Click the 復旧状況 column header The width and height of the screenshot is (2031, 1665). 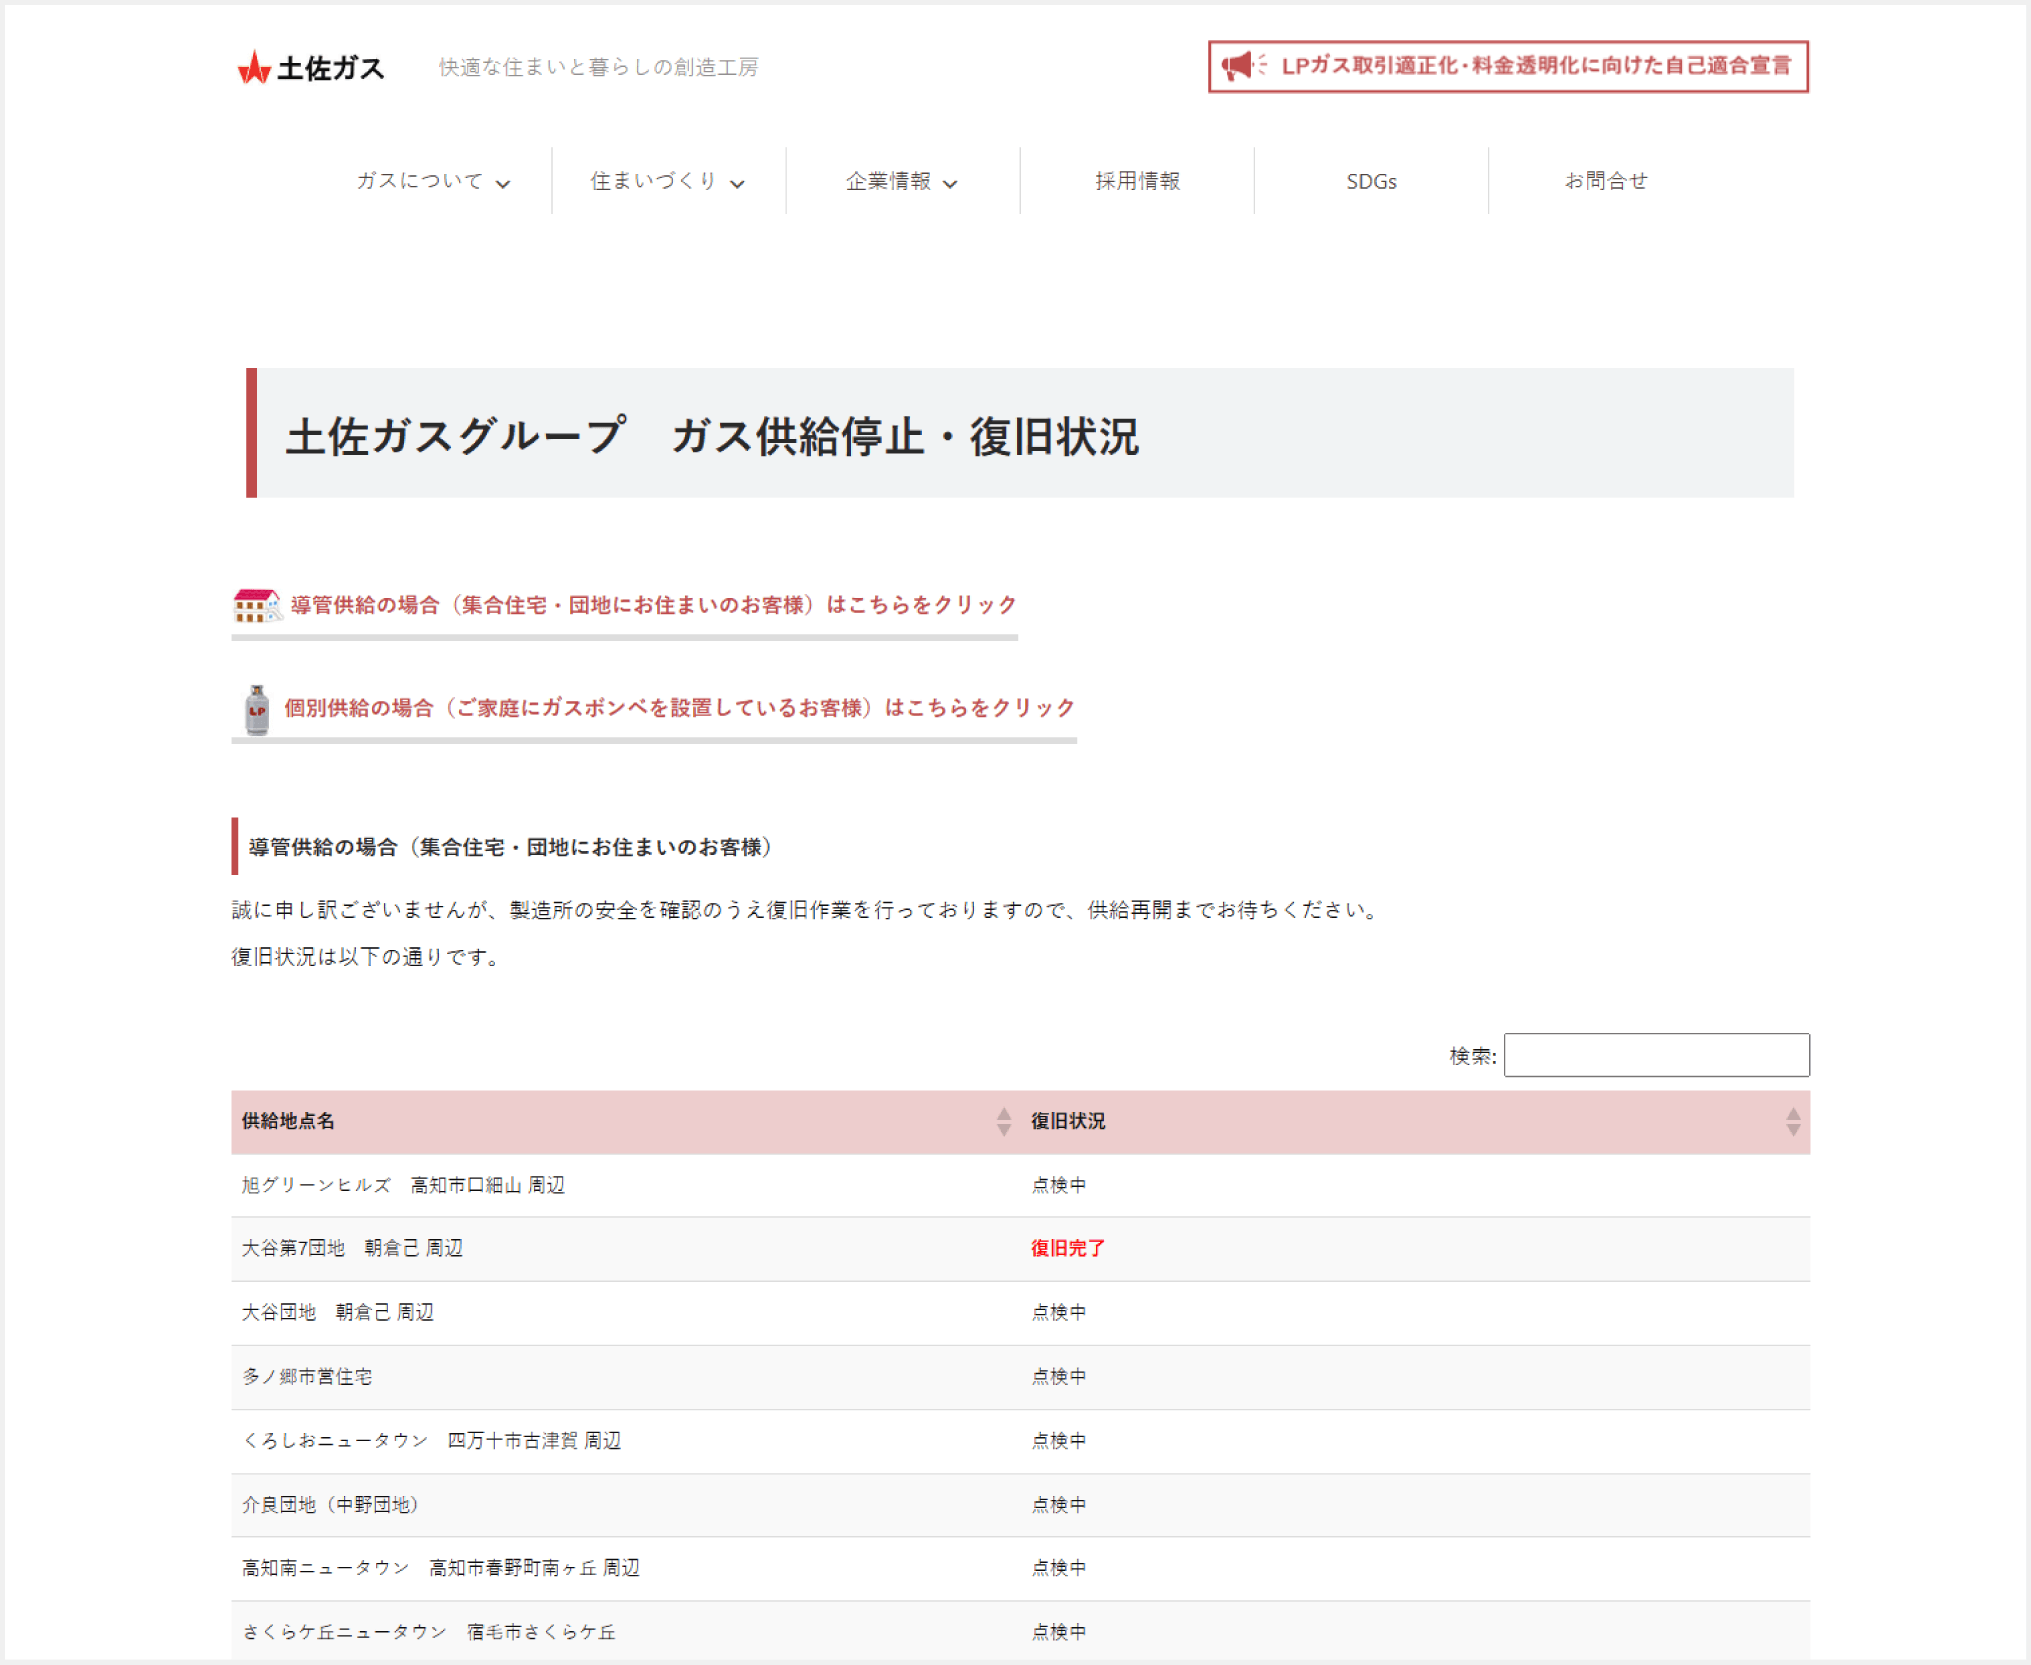1415,1121
